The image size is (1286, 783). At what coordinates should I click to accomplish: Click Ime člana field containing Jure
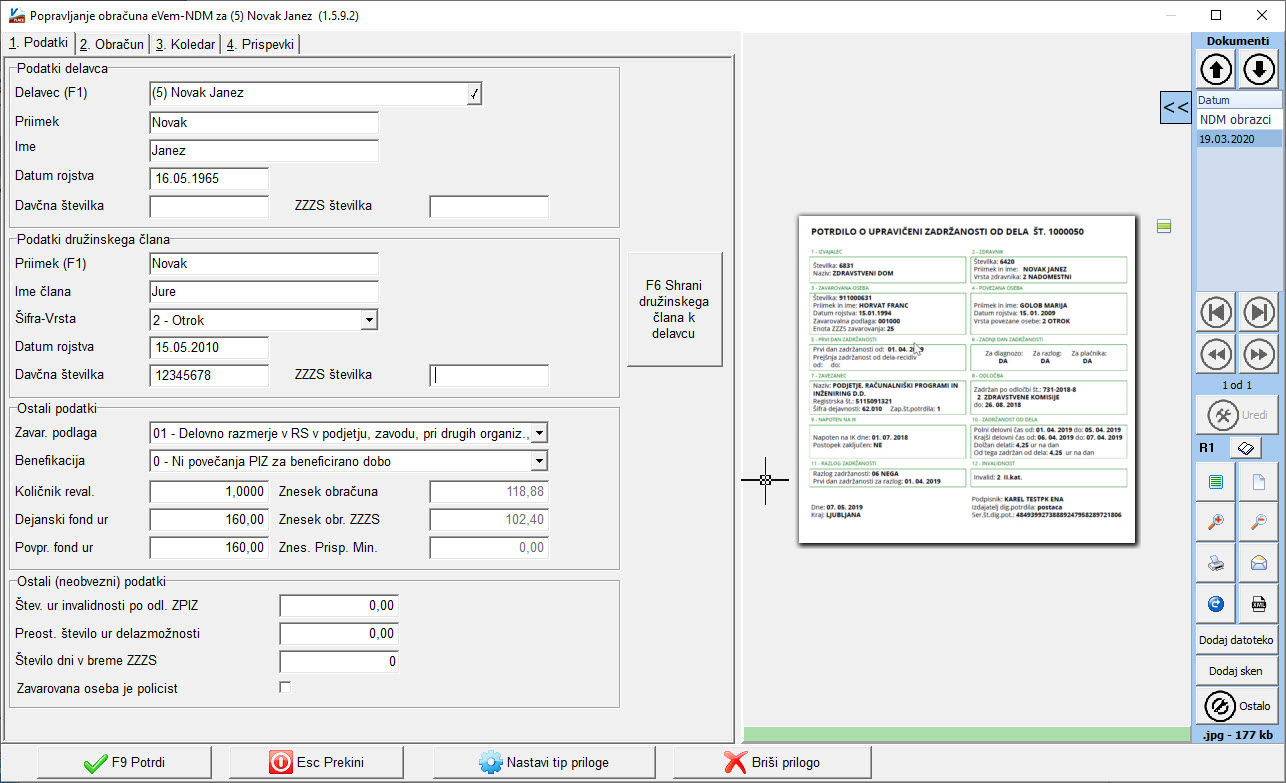tap(264, 292)
